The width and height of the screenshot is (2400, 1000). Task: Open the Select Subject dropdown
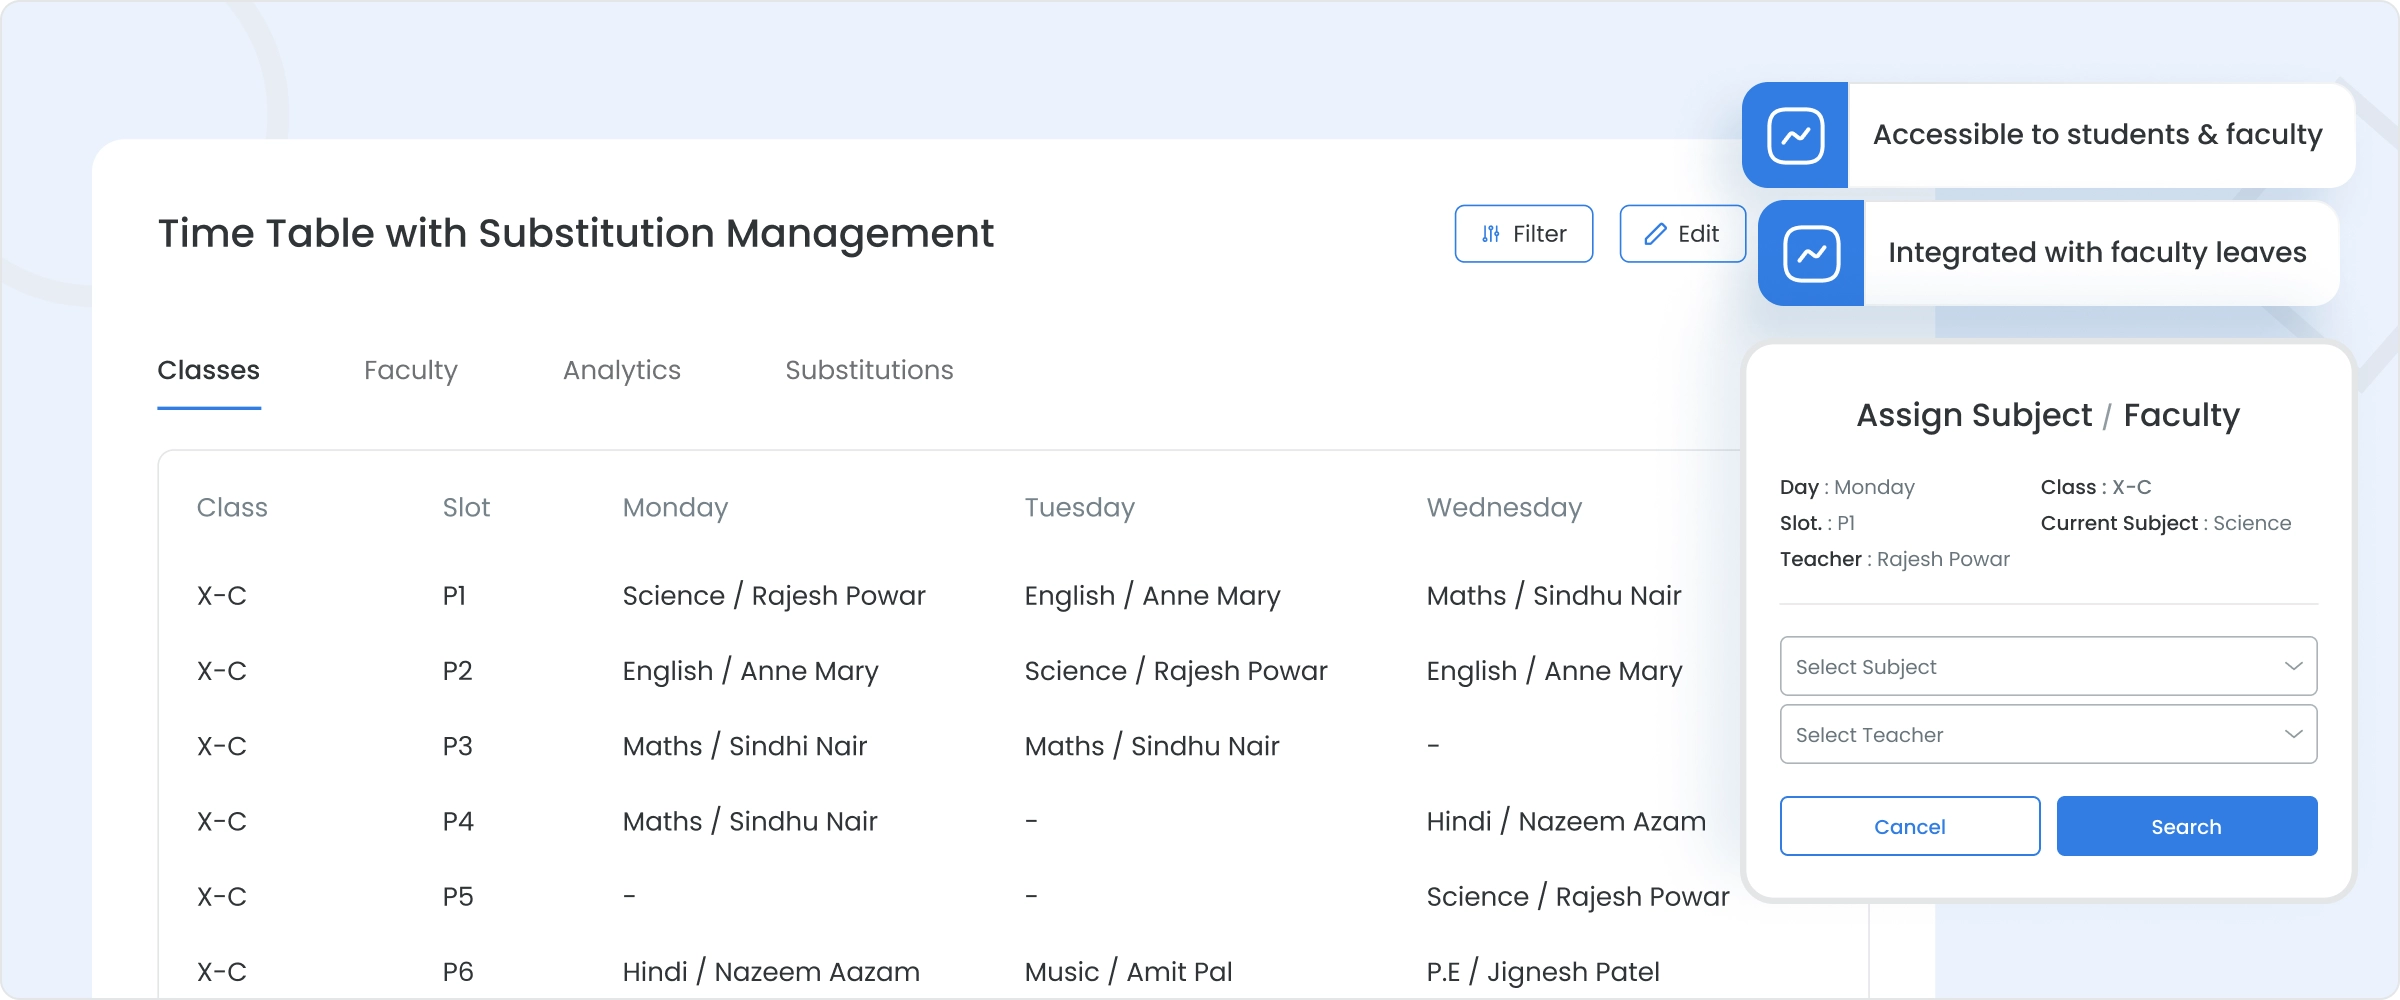[2047, 666]
